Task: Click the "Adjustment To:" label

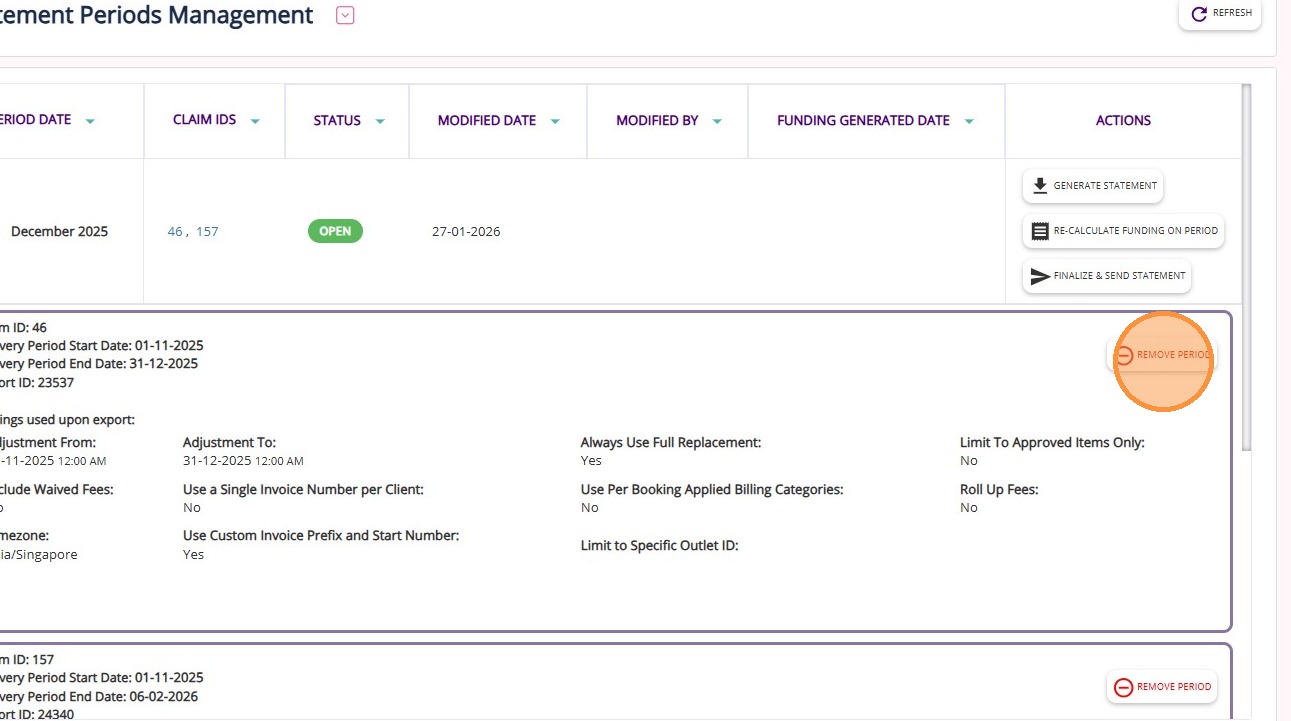Action: click(x=229, y=442)
